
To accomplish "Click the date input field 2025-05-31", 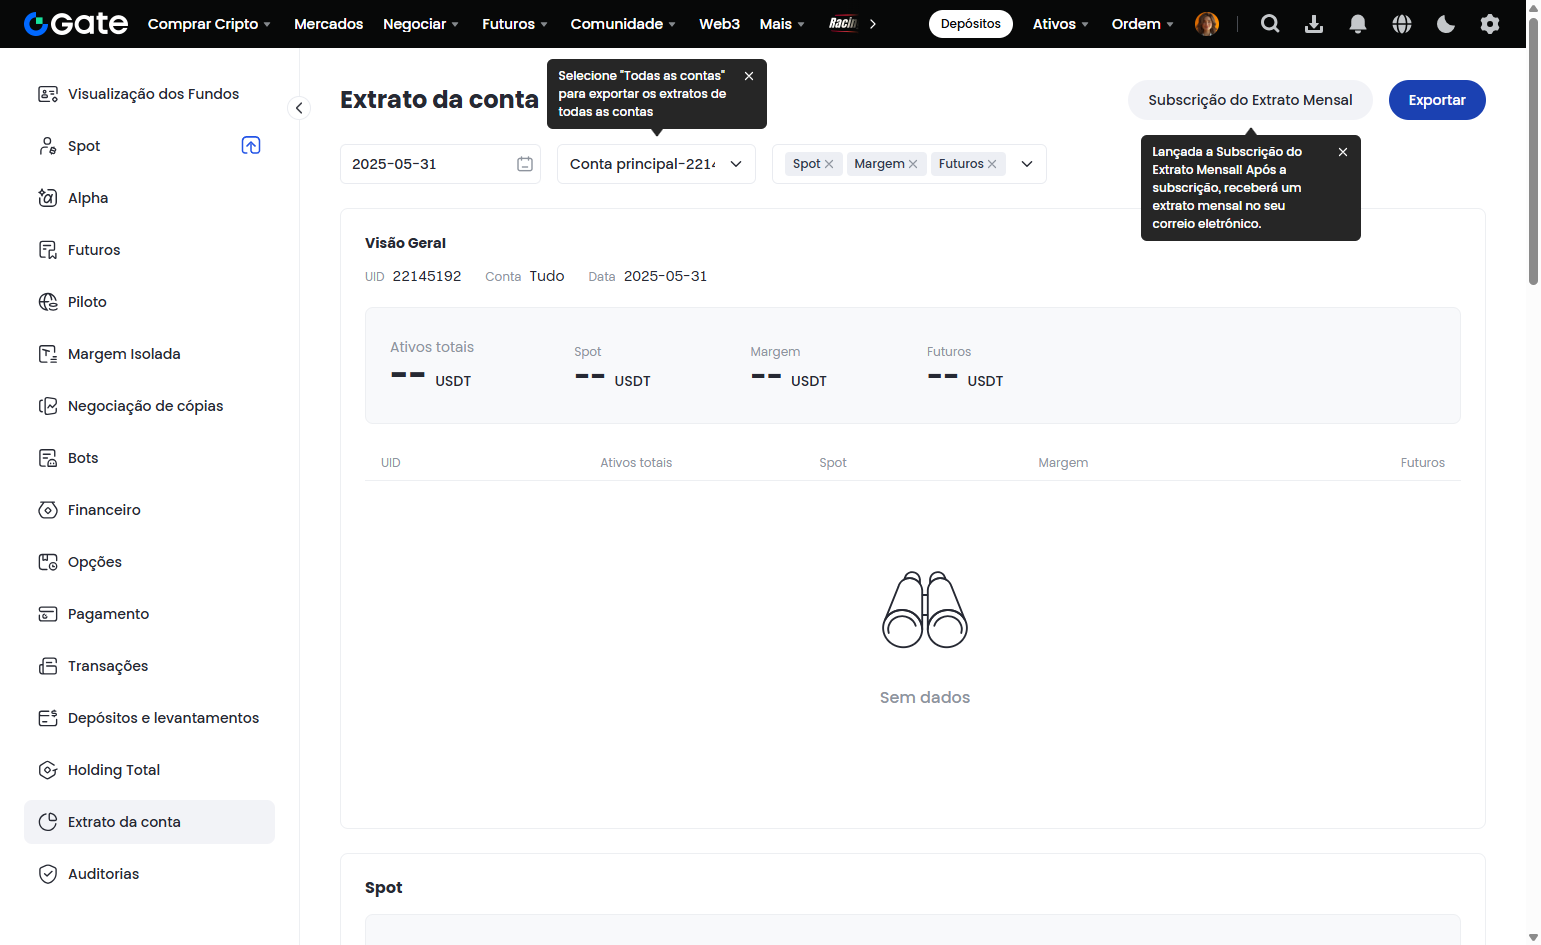I will pyautogui.click(x=440, y=164).
